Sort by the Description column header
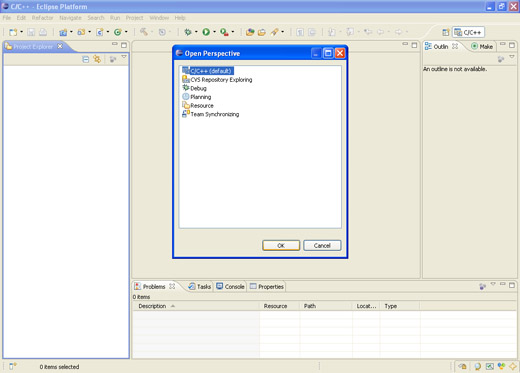The height and width of the screenshot is (373, 520). coord(196,306)
